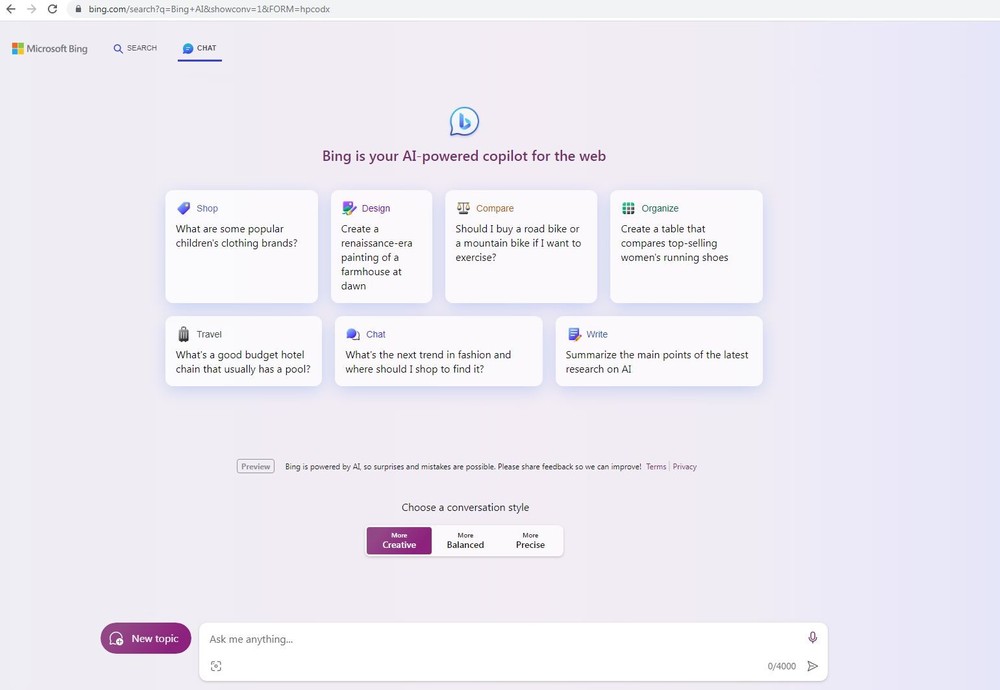The width and height of the screenshot is (1000, 690).
Task: Click 'Choose a conversation style' label
Action: [x=465, y=508]
